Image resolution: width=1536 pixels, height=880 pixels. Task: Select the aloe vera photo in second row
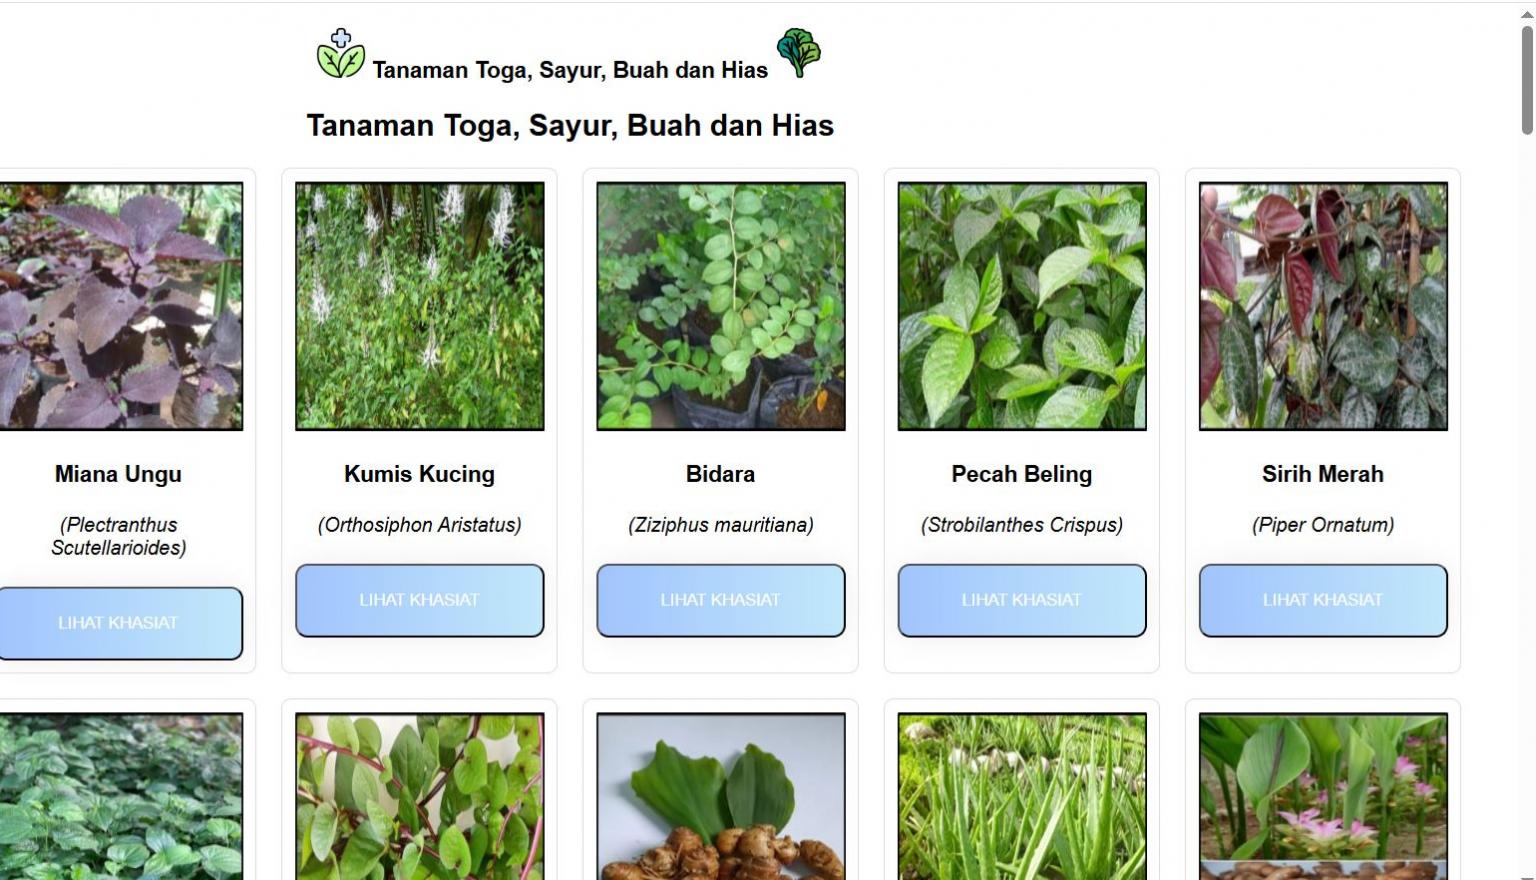(x=1022, y=796)
